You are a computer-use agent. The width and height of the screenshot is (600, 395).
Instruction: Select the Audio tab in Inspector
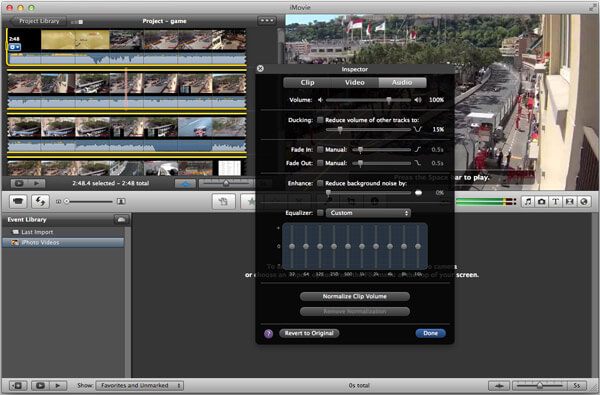pos(402,83)
